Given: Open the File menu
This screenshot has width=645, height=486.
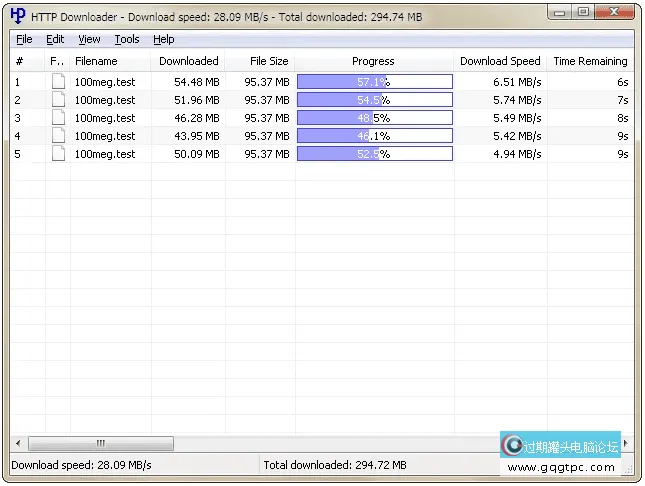Looking at the screenshot, I should [24, 39].
